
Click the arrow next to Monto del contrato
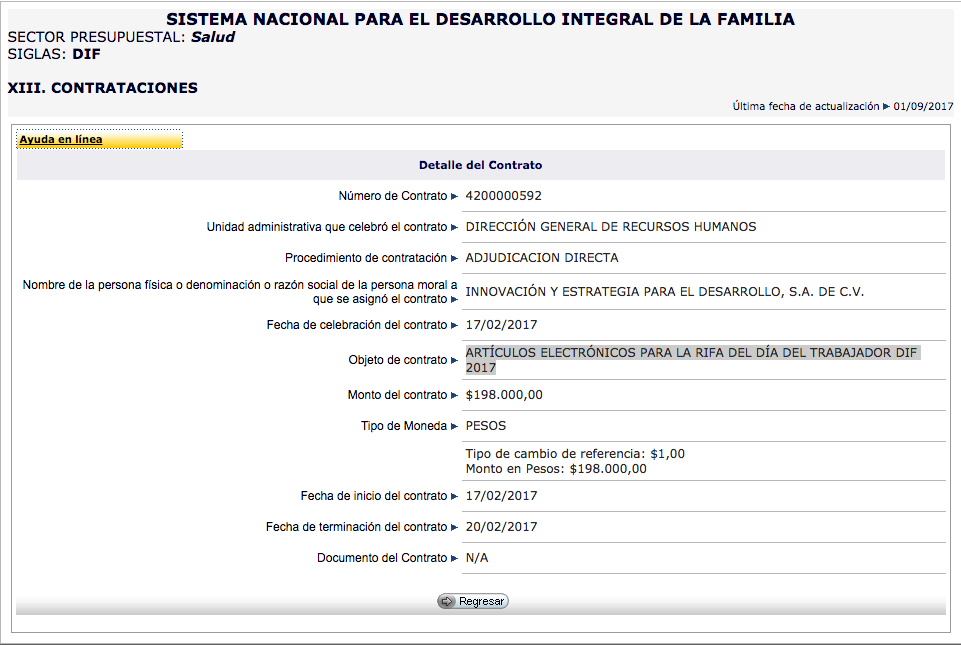click(455, 395)
